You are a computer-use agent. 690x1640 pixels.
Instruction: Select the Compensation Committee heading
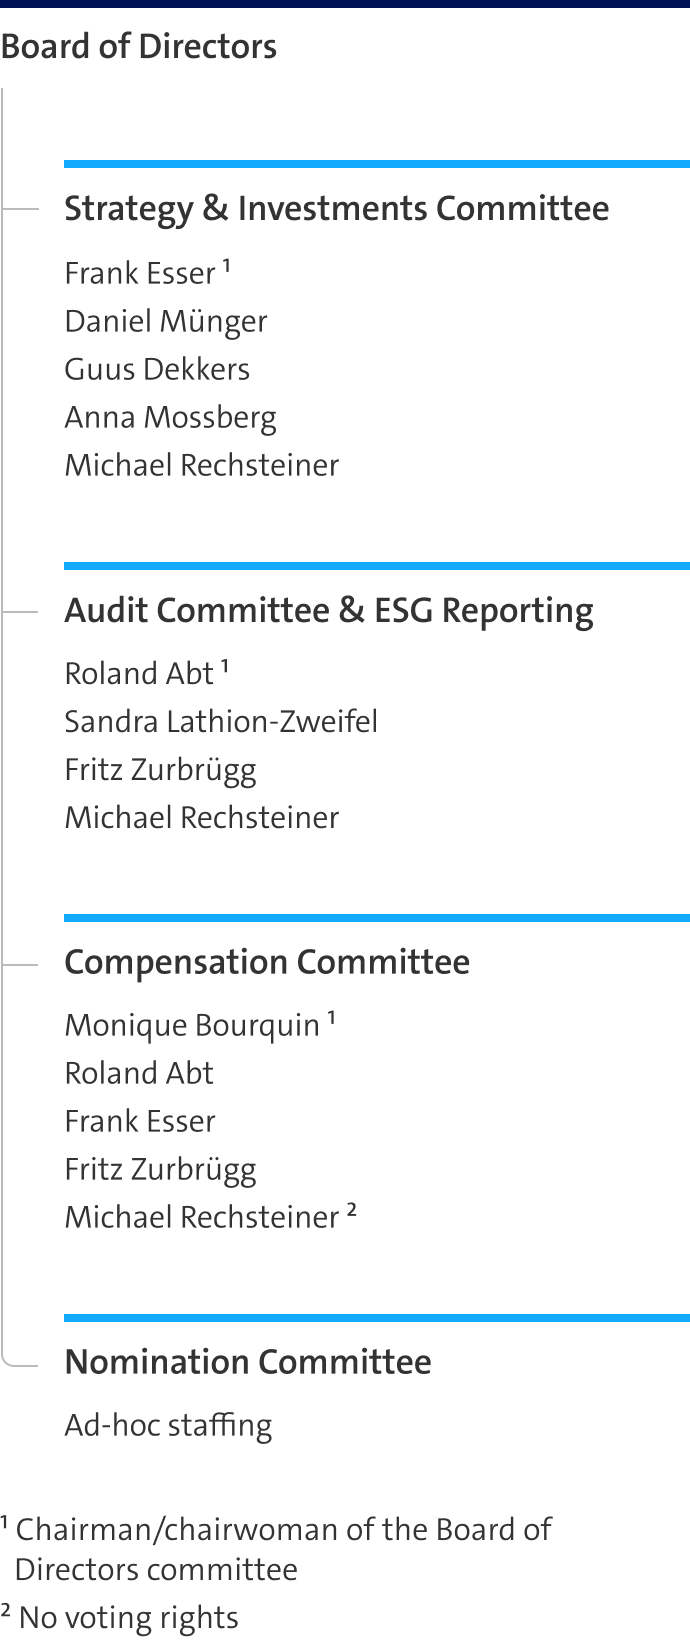pos(267,962)
